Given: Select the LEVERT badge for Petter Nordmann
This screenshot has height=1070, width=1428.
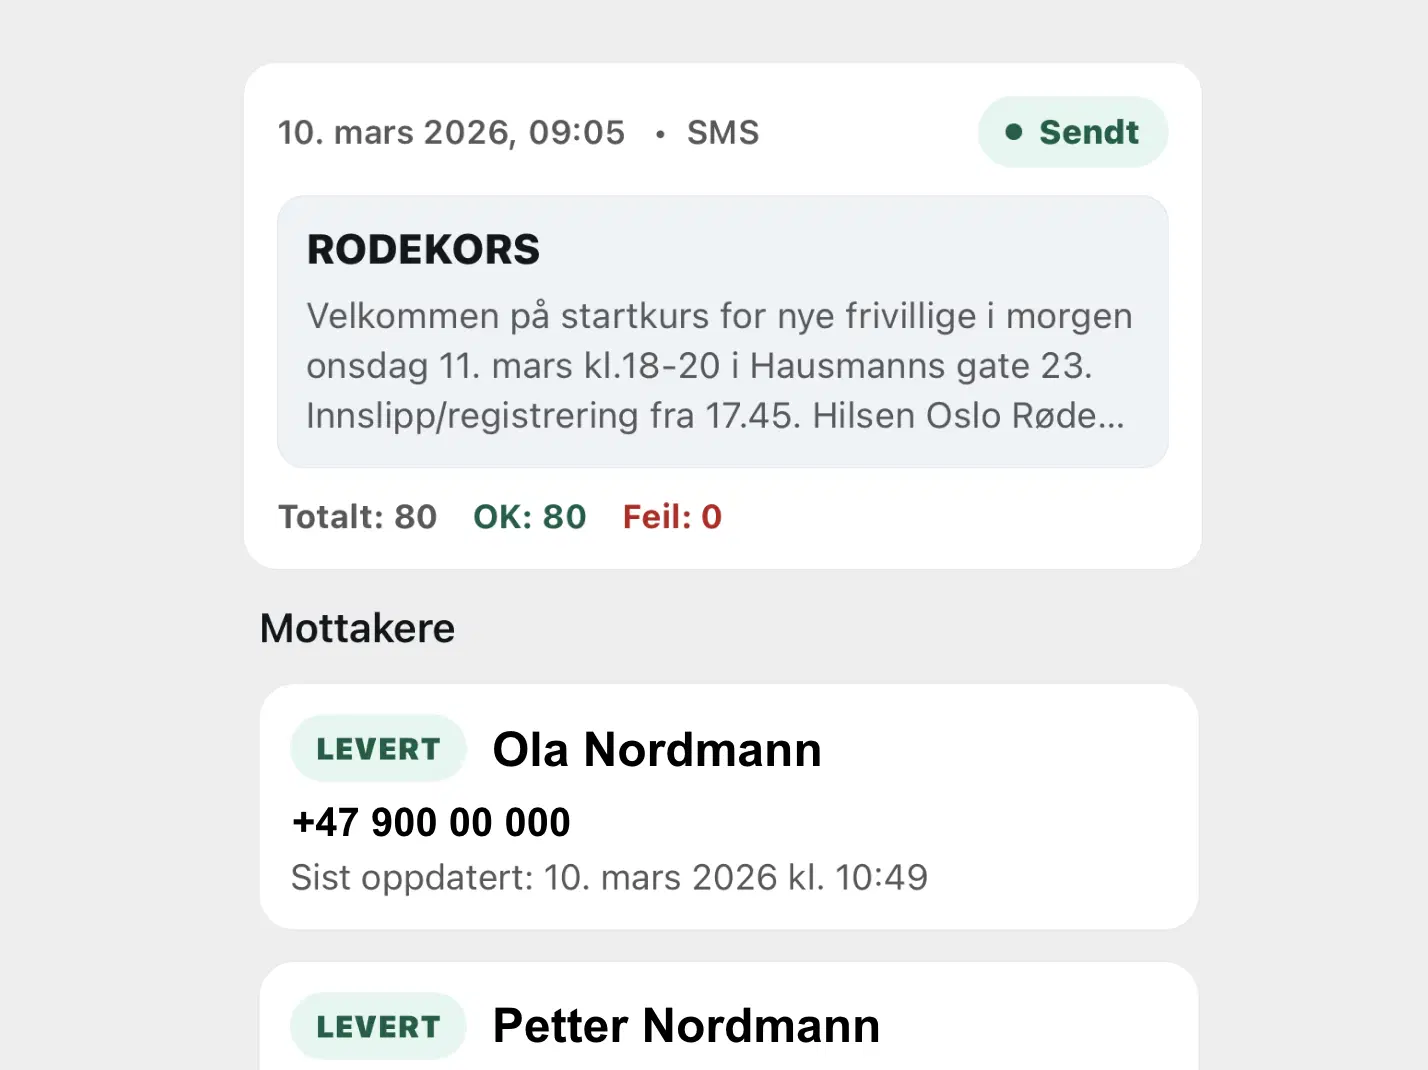Looking at the screenshot, I should tap(378, 1025).
